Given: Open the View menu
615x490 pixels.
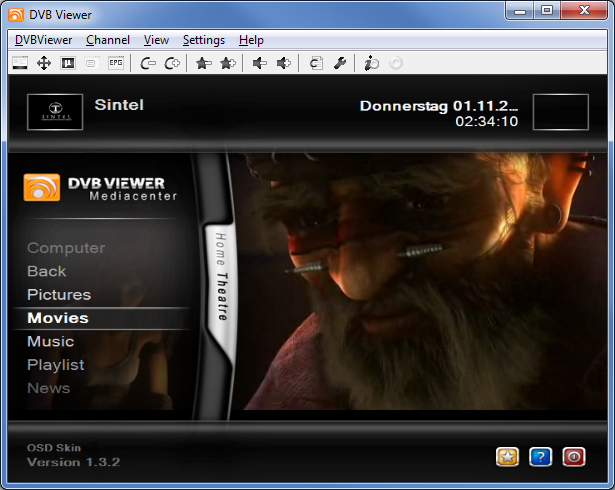Looking at the screenshot, I should (x=156, y=40).
